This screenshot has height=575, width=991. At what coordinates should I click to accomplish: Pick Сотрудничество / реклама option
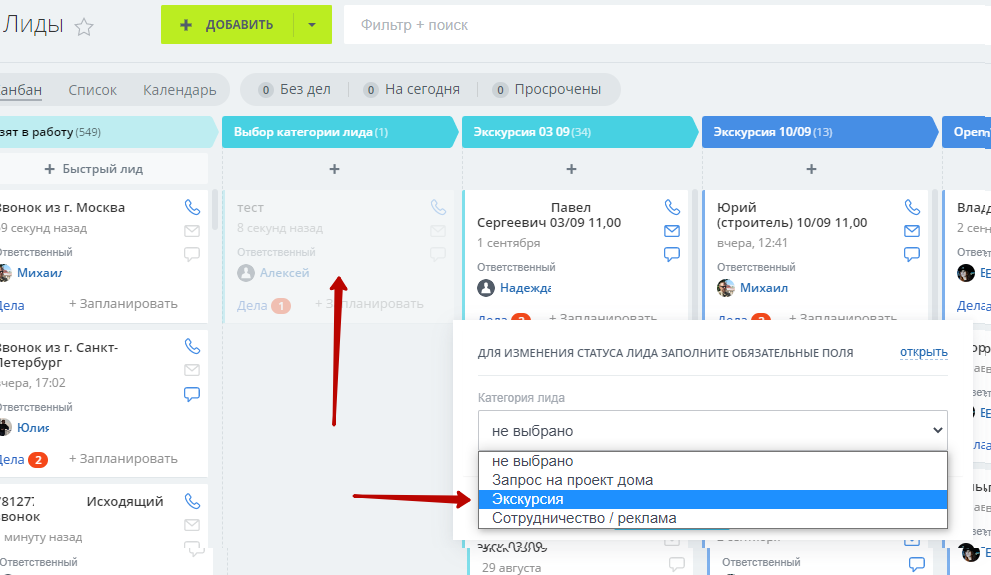[x=711, y=518]
